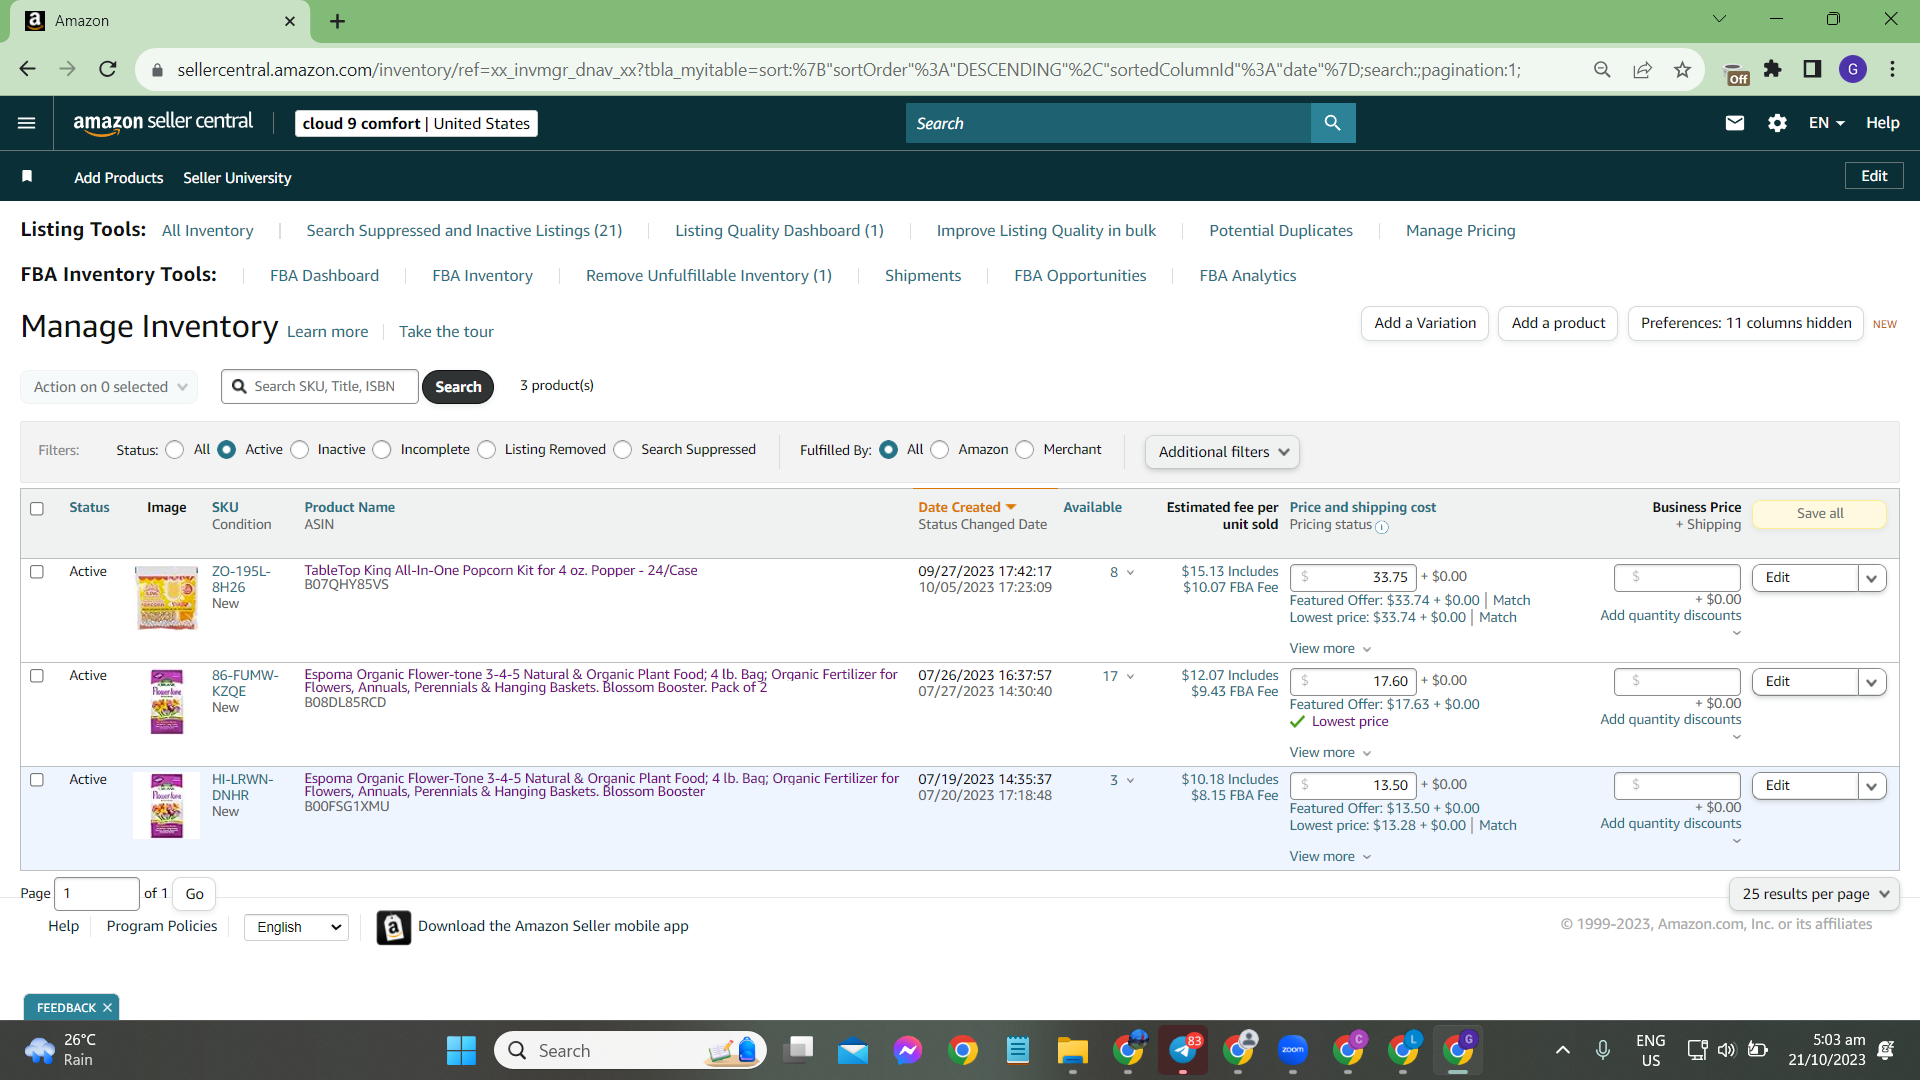This screenshot has width=1920, height=1080.
Task: Tick the select-all checkbox in table header
Action: (x=37, y=509)
